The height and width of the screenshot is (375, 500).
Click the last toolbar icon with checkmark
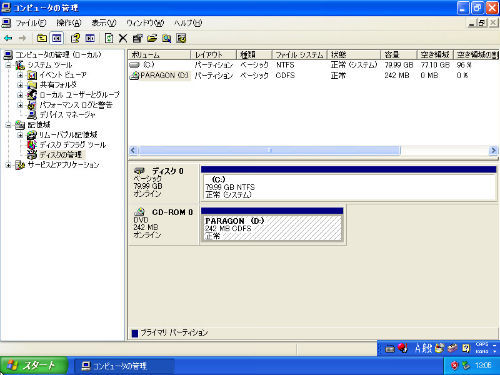(x=181, y=38)
